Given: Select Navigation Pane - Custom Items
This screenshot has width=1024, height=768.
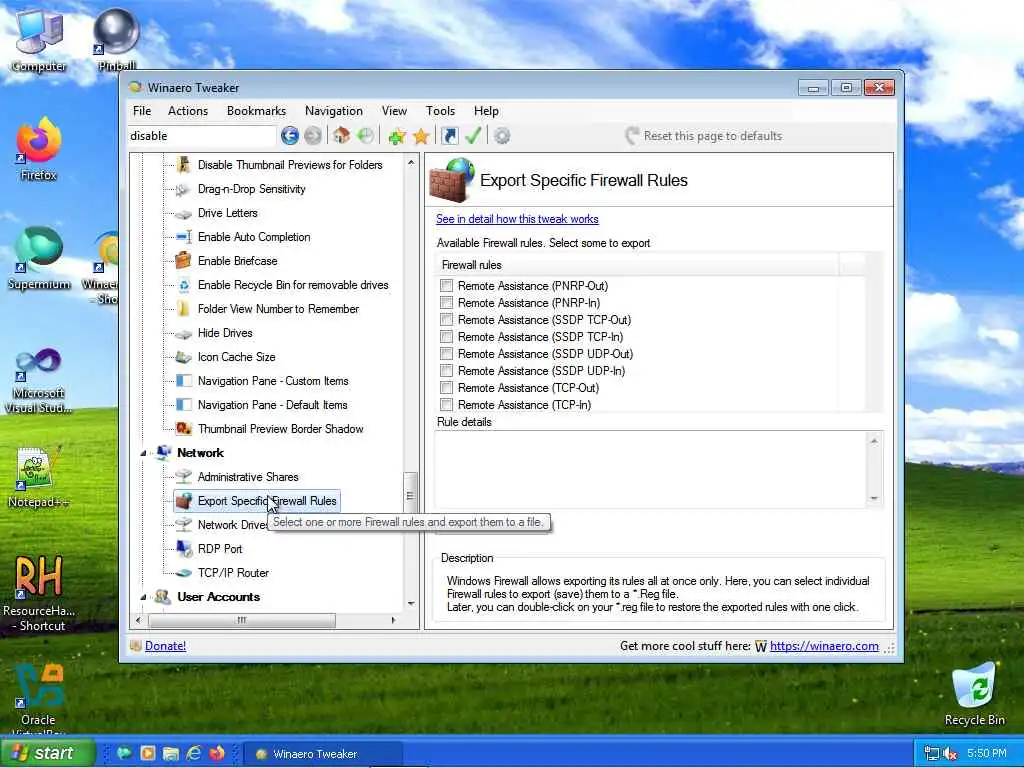Looking at the screenshot, I should [273, 381].
